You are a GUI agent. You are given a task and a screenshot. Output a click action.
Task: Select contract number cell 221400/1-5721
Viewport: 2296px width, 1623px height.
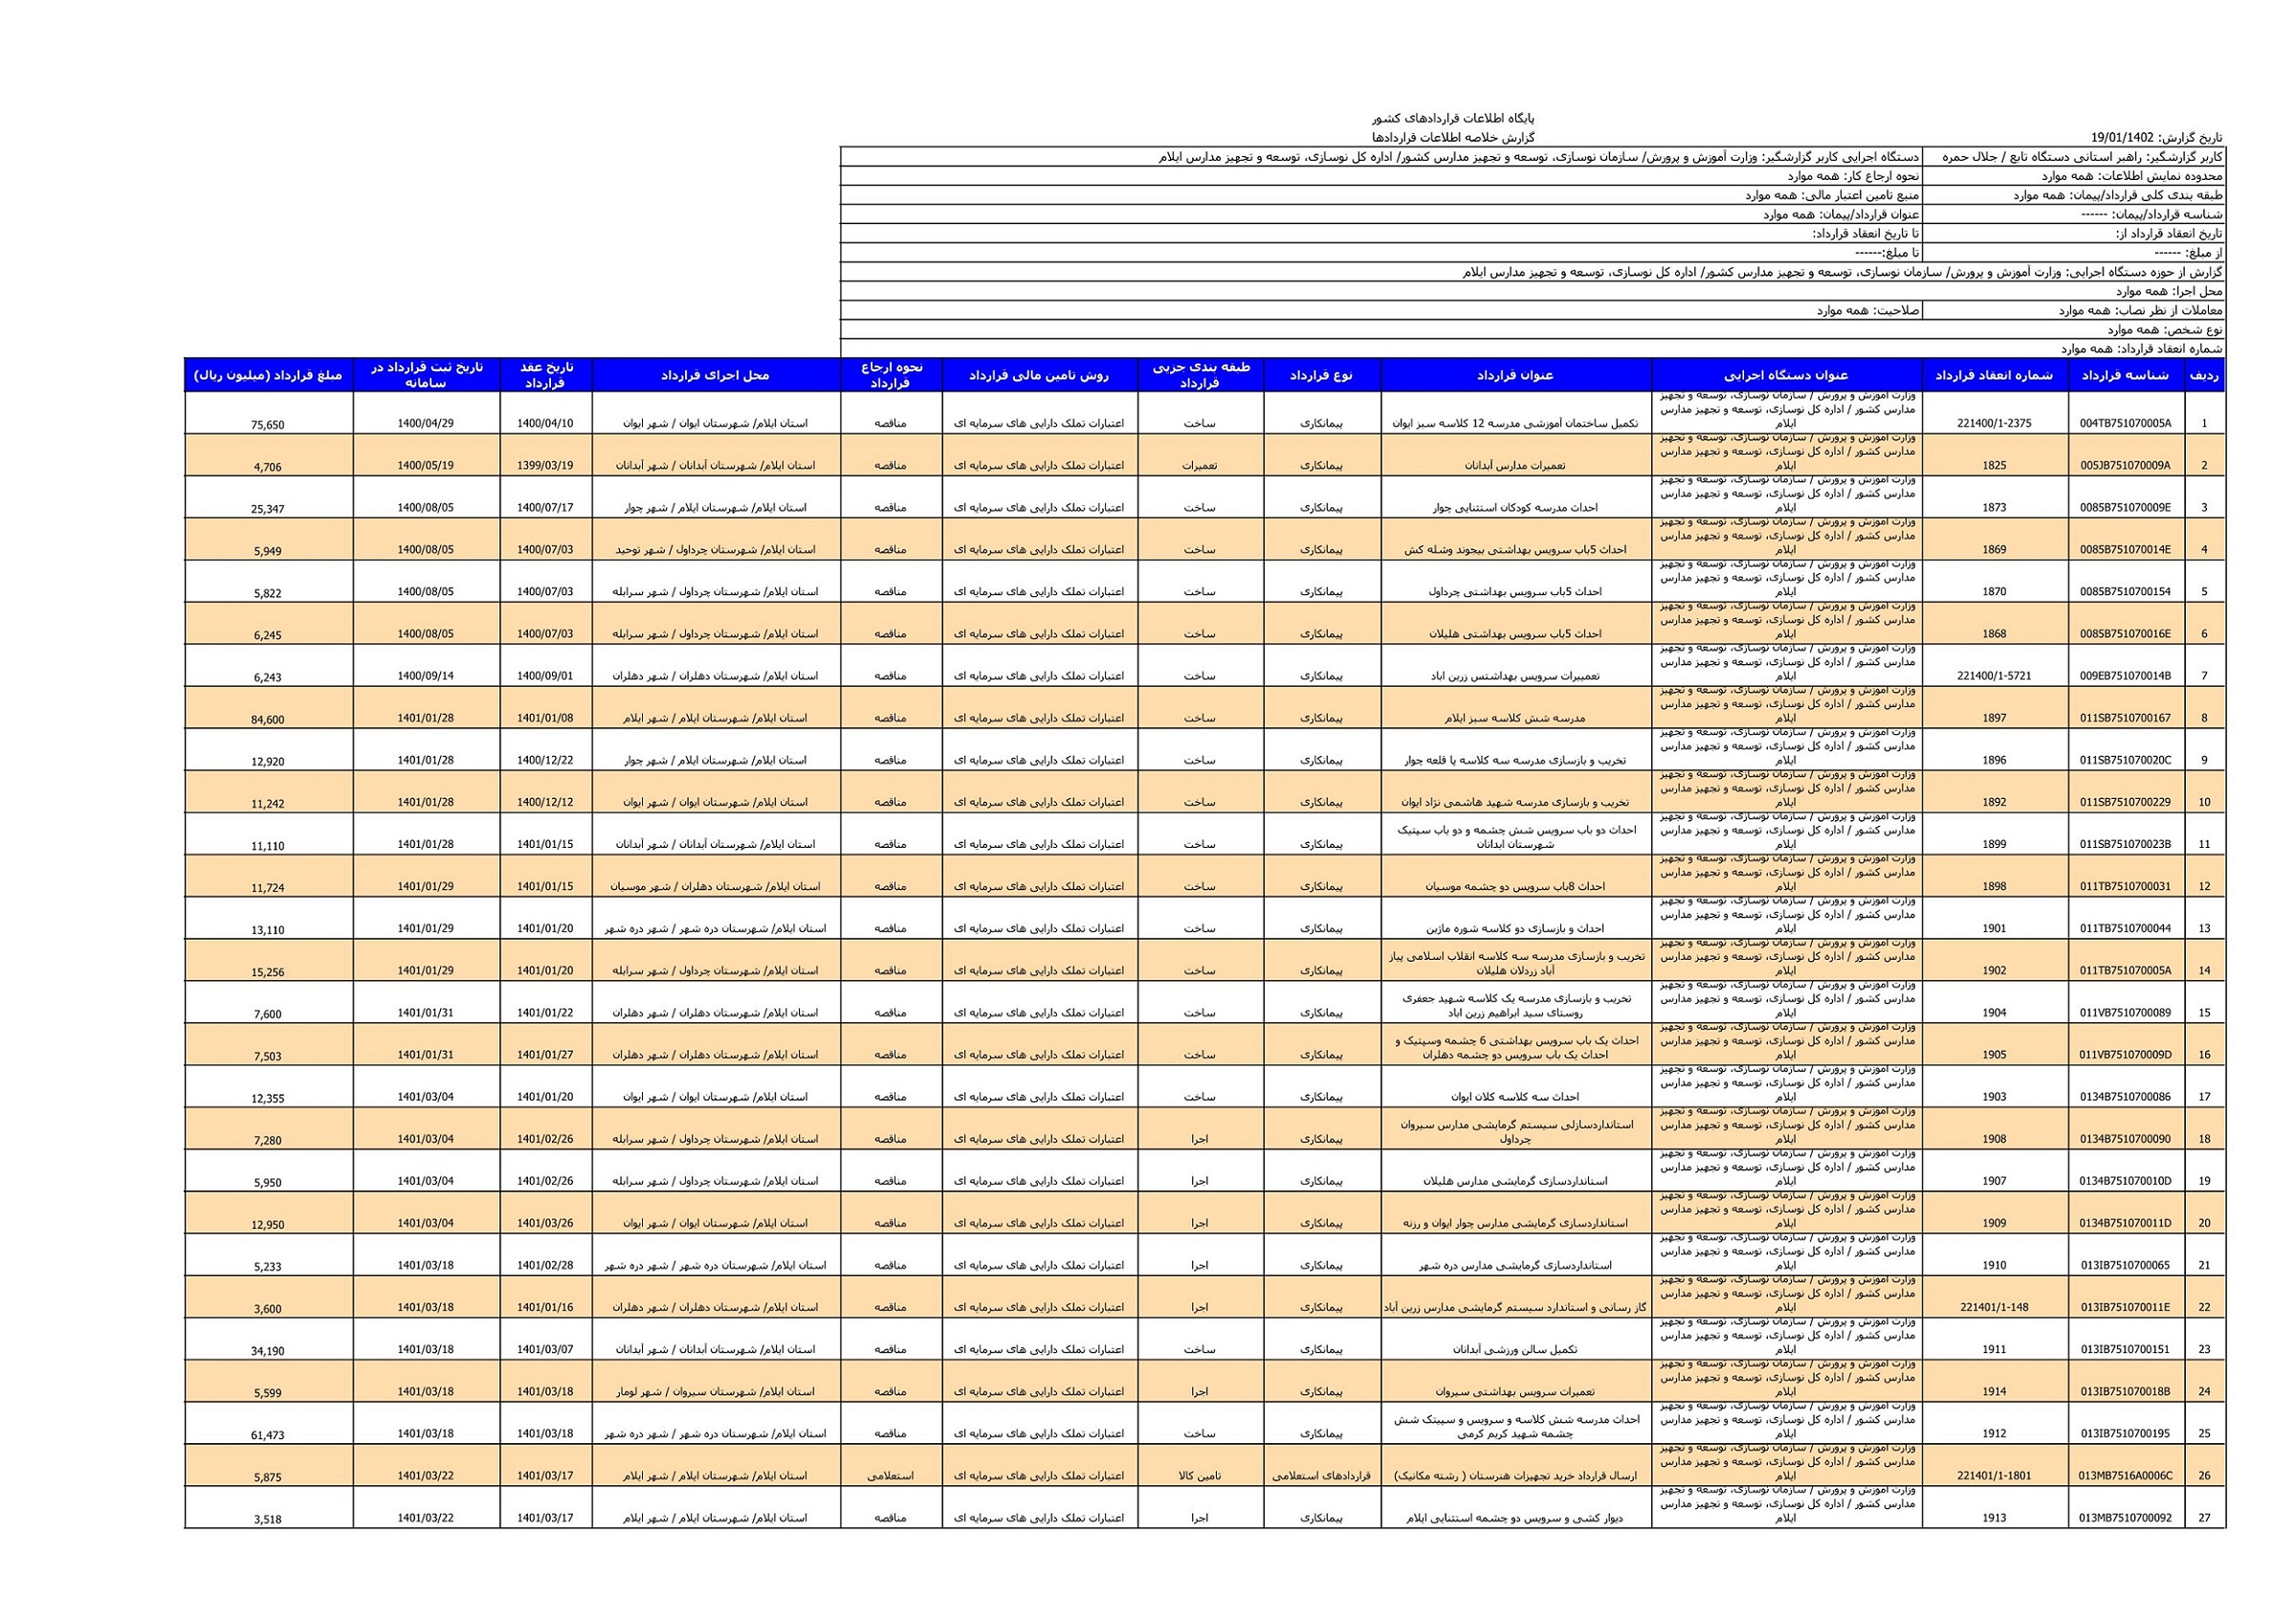coord(1994,676)
